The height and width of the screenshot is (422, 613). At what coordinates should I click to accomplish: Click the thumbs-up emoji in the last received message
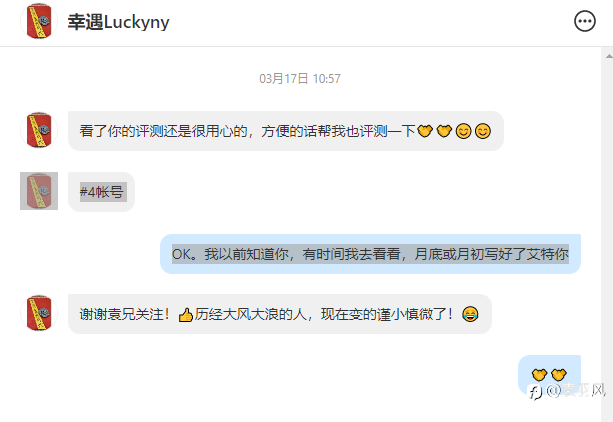[x=186, y=314]
